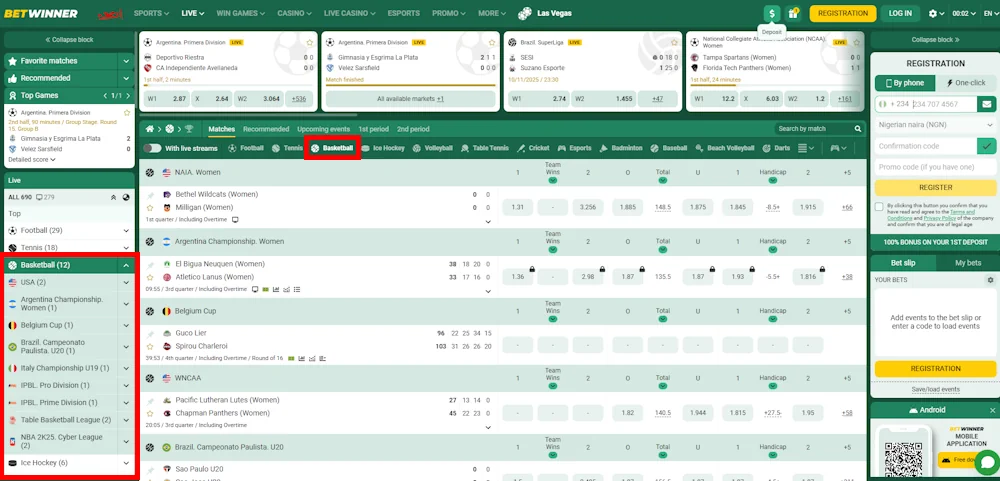Expand more sports list dropdown after Darts
The image size is (1000, 481).
(807, 148)
